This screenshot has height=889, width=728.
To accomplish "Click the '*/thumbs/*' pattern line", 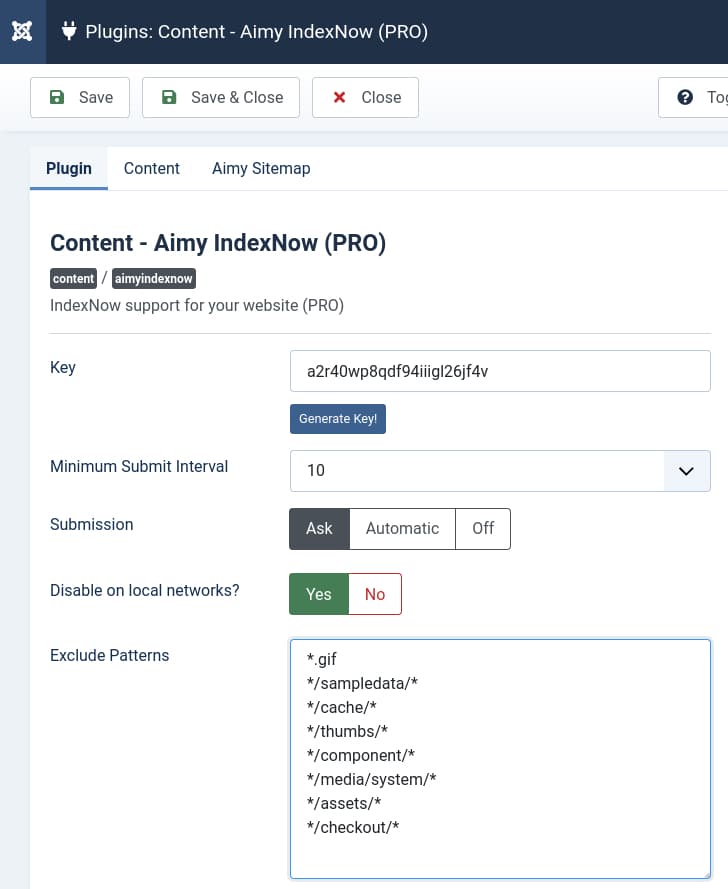I will (x=347, y=731).
